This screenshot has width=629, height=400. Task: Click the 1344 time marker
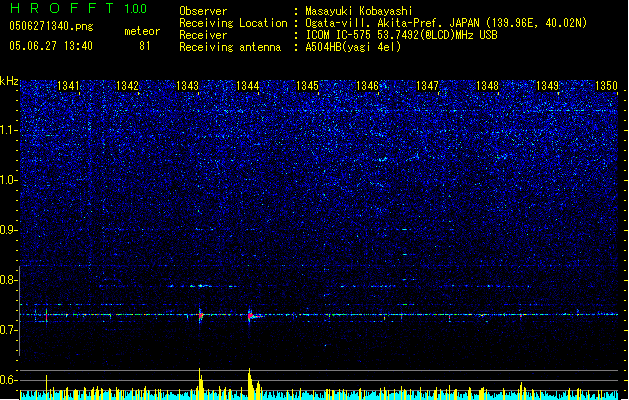248,86
